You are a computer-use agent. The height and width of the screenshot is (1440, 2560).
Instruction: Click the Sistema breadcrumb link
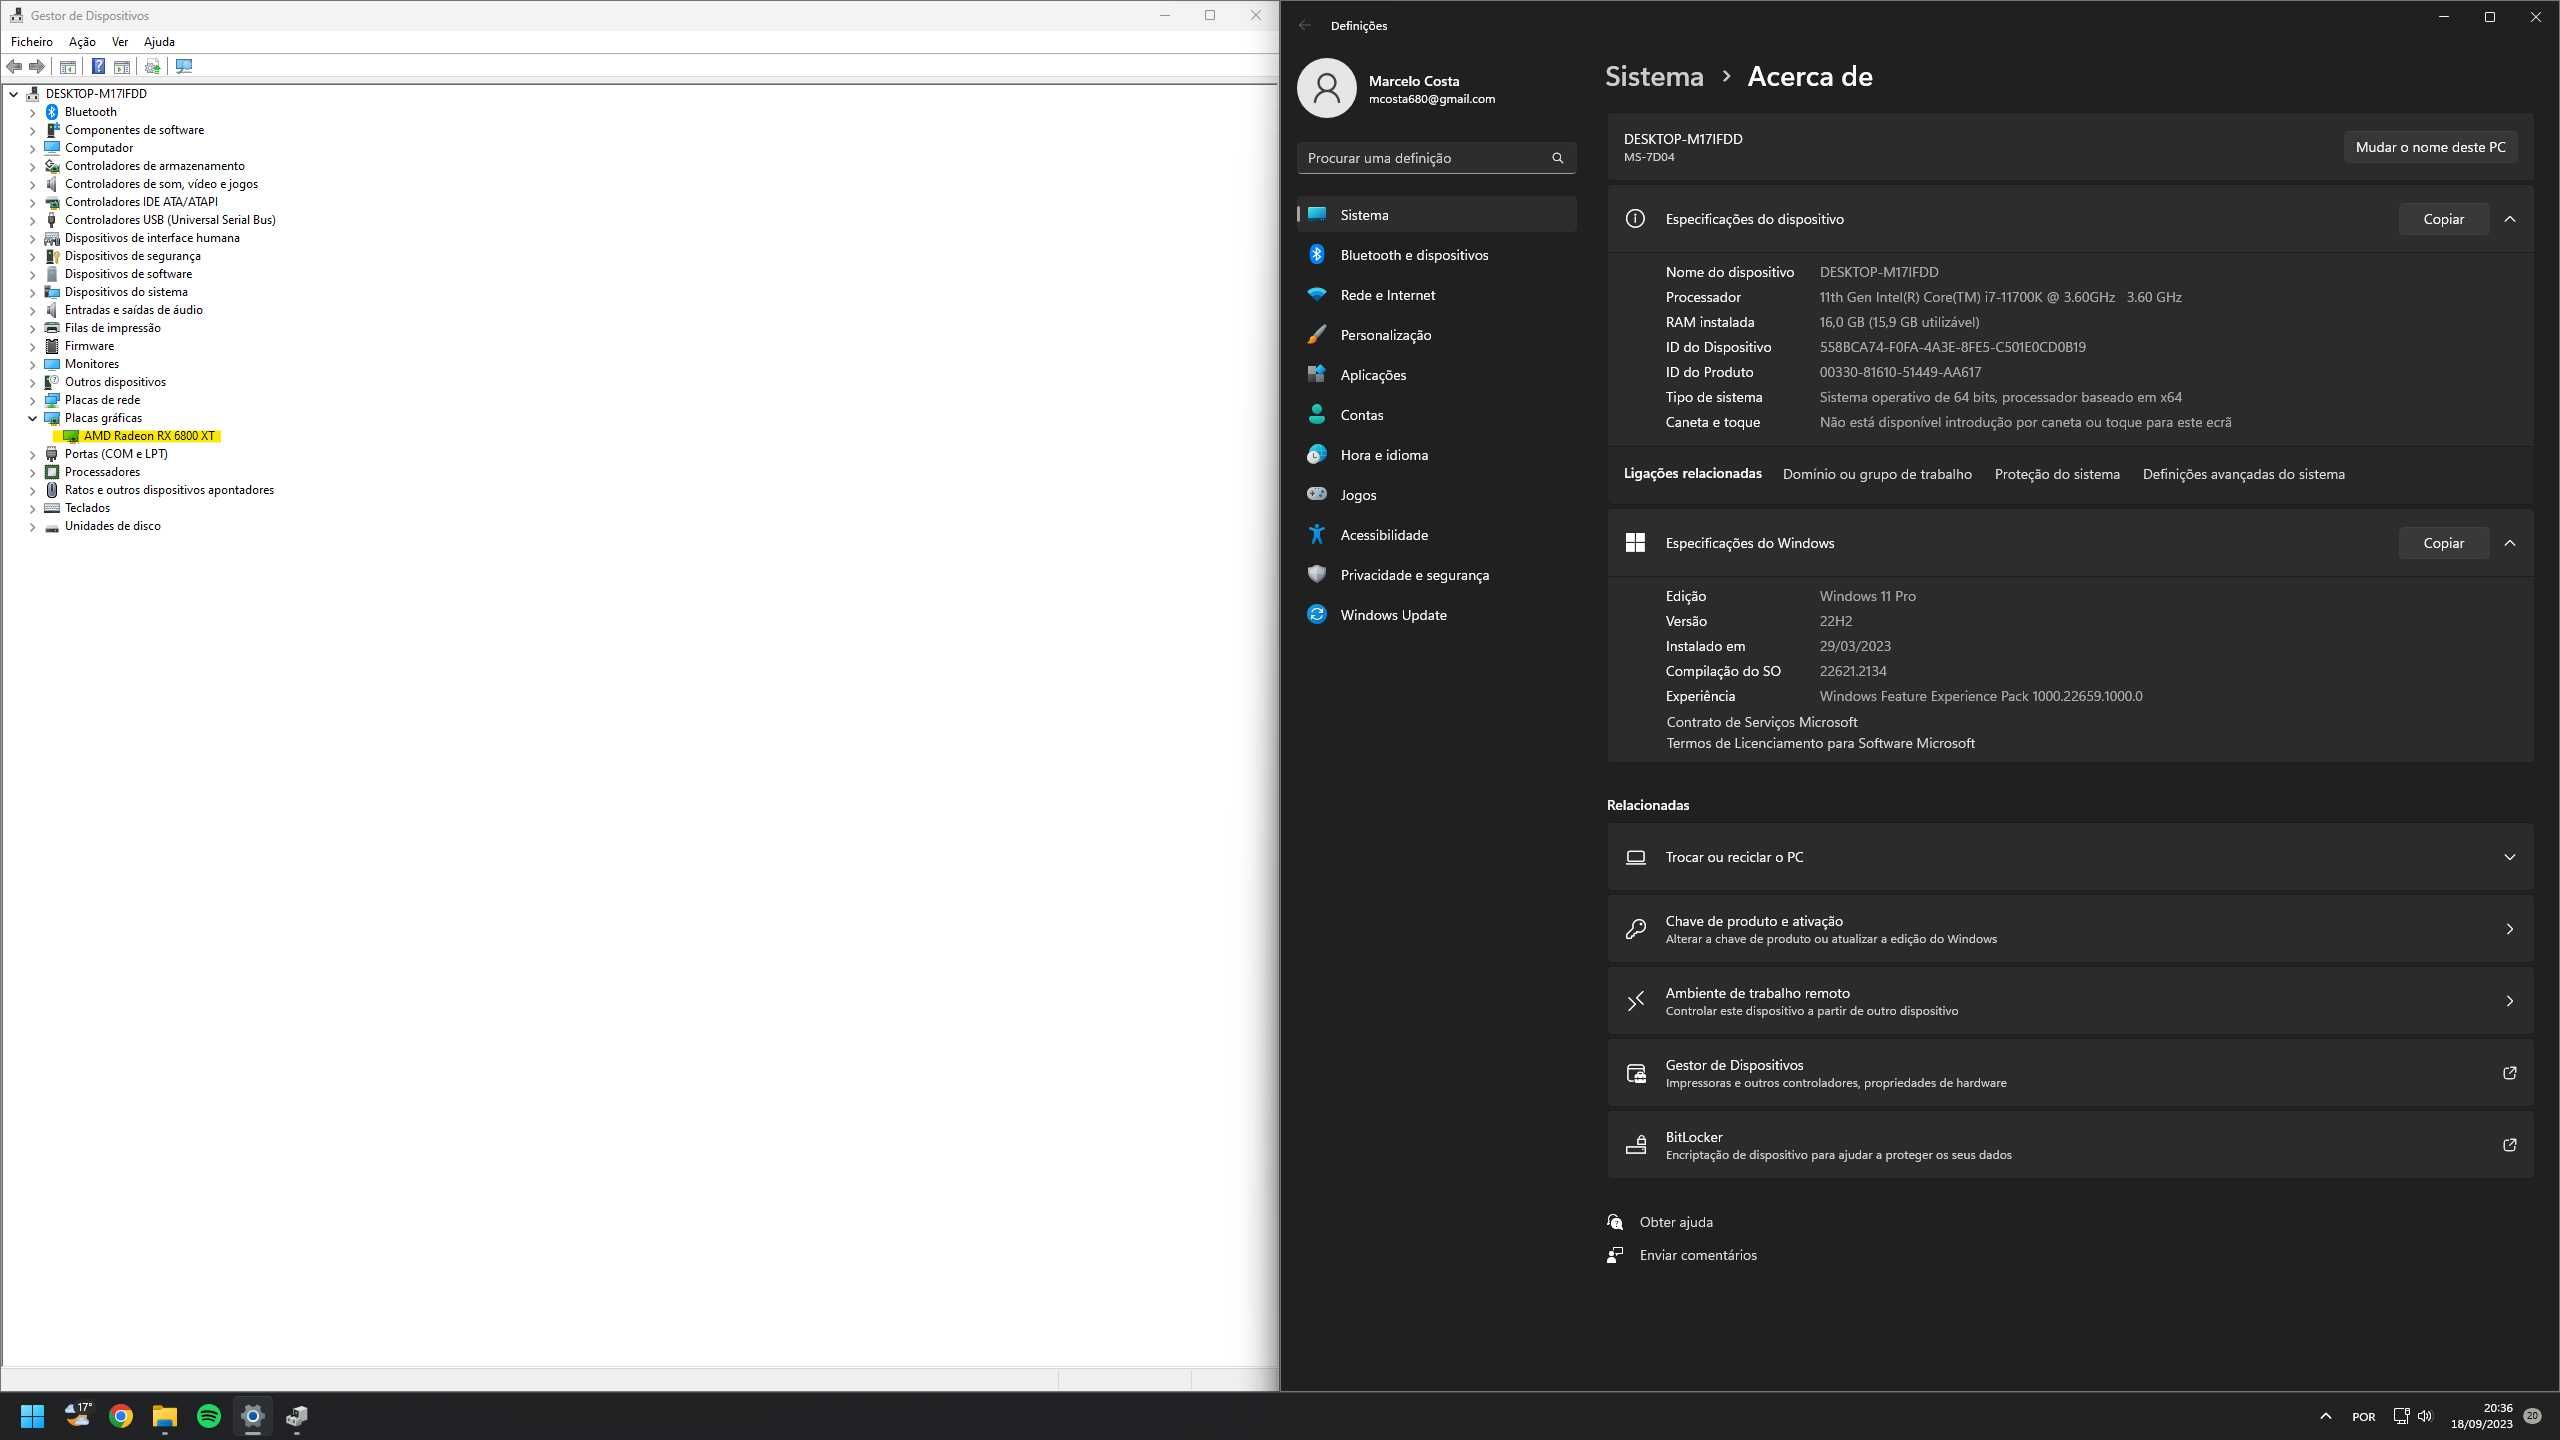[1654, 76]
